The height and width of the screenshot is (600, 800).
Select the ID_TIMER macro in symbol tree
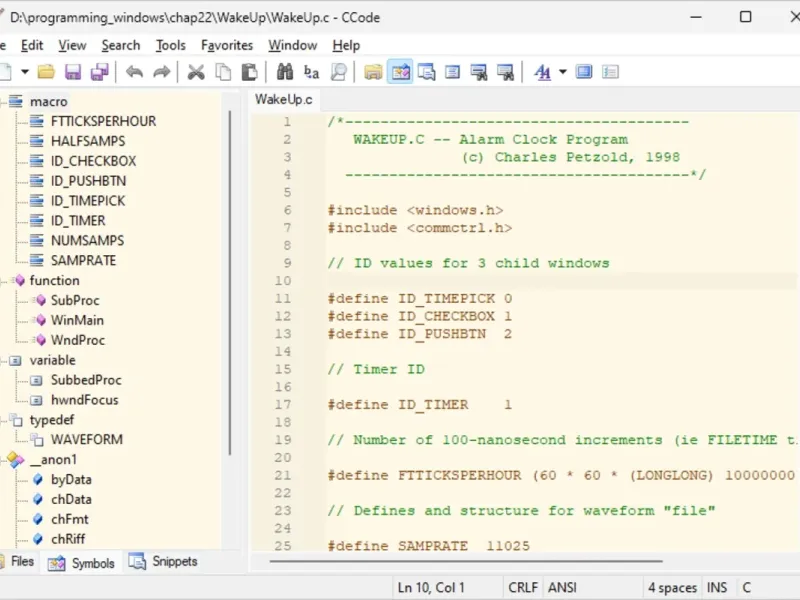pyautogui.click(x=78, y=220)
